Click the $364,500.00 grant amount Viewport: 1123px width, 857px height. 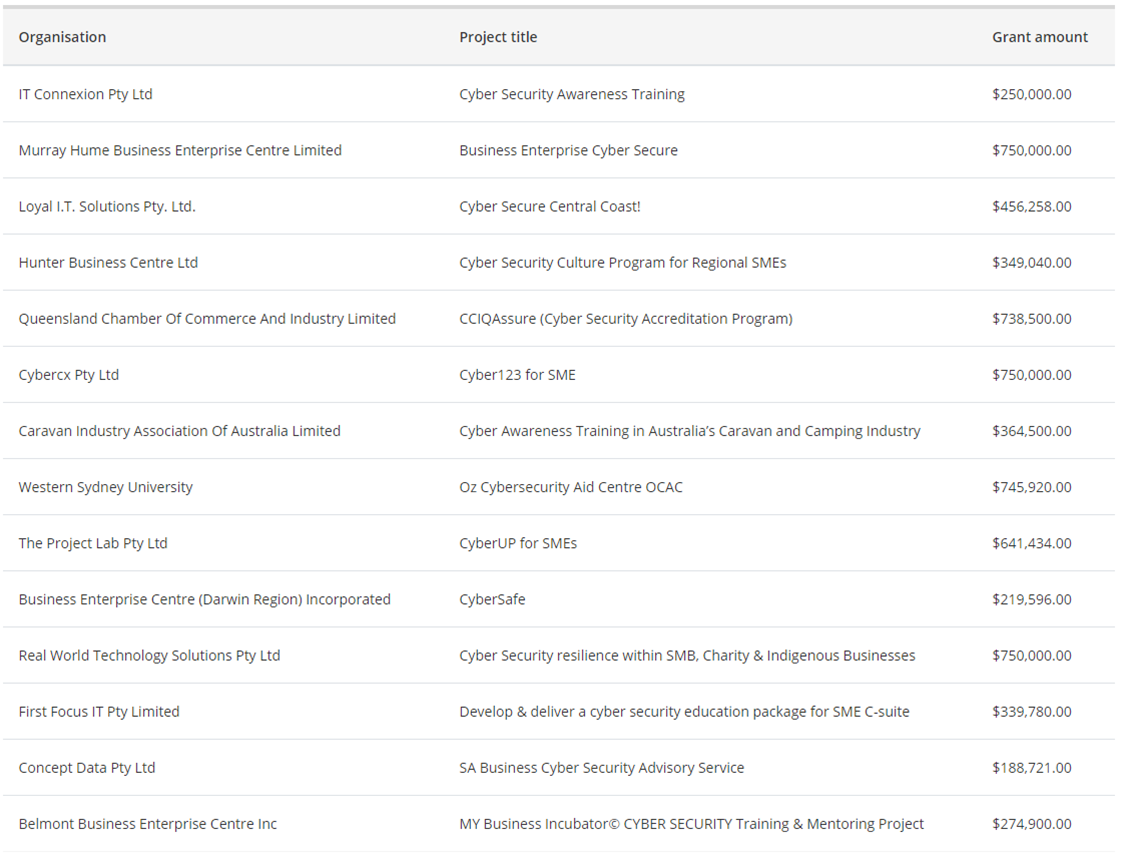(x=1031, y=431)
